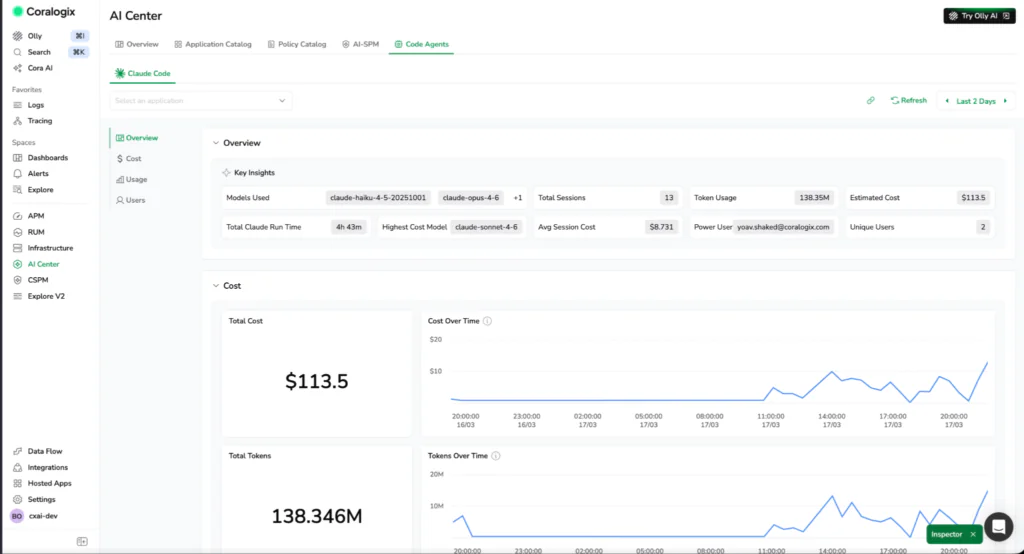The height and width of the screenshot is (554, 1024).
Task: Open the Integrations sidebar item
Action: 47,468
